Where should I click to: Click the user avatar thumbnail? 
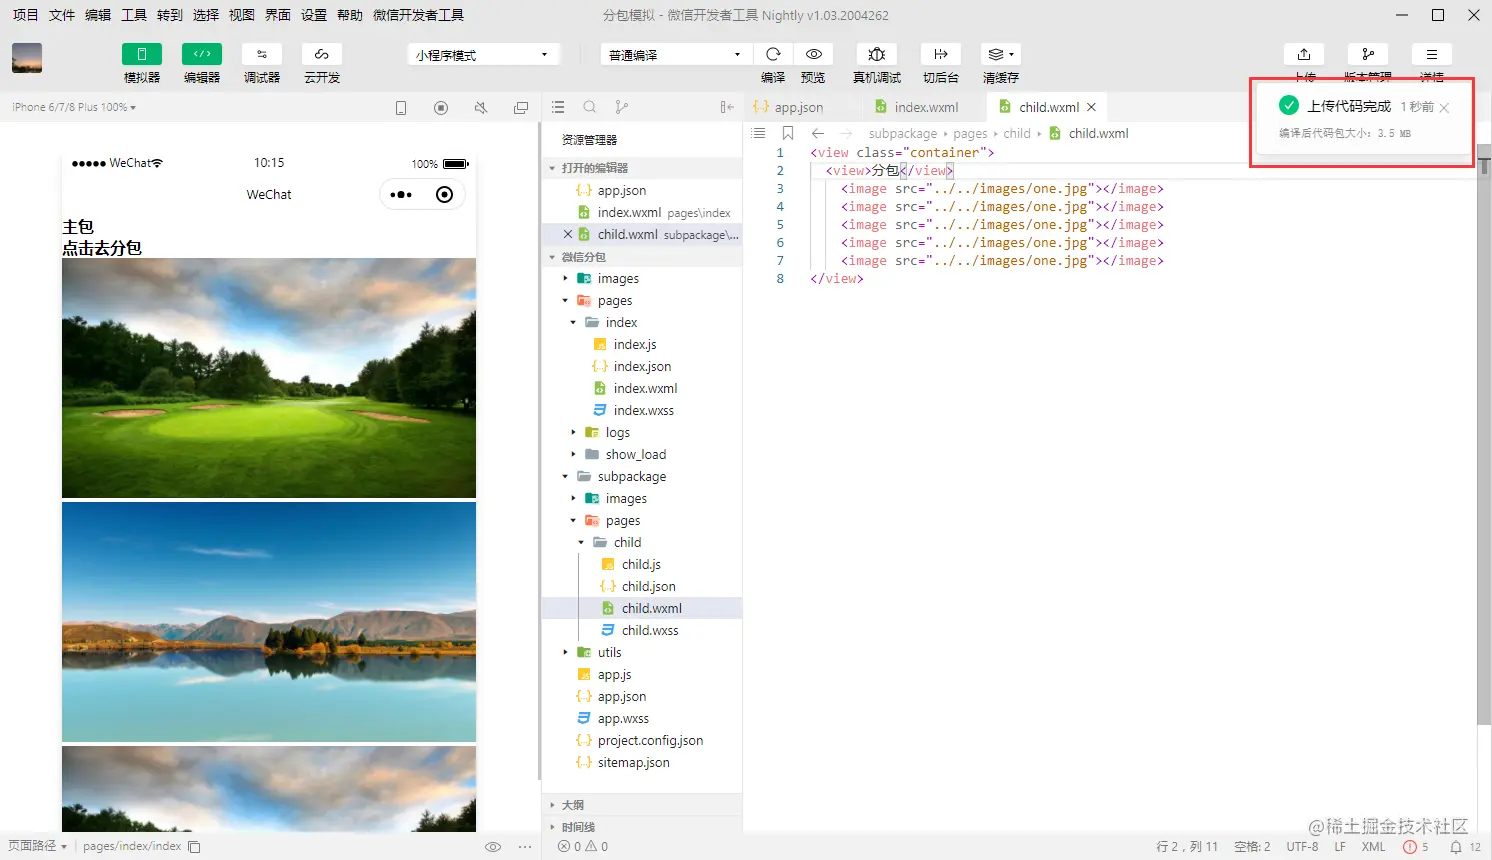click(27, 58)
